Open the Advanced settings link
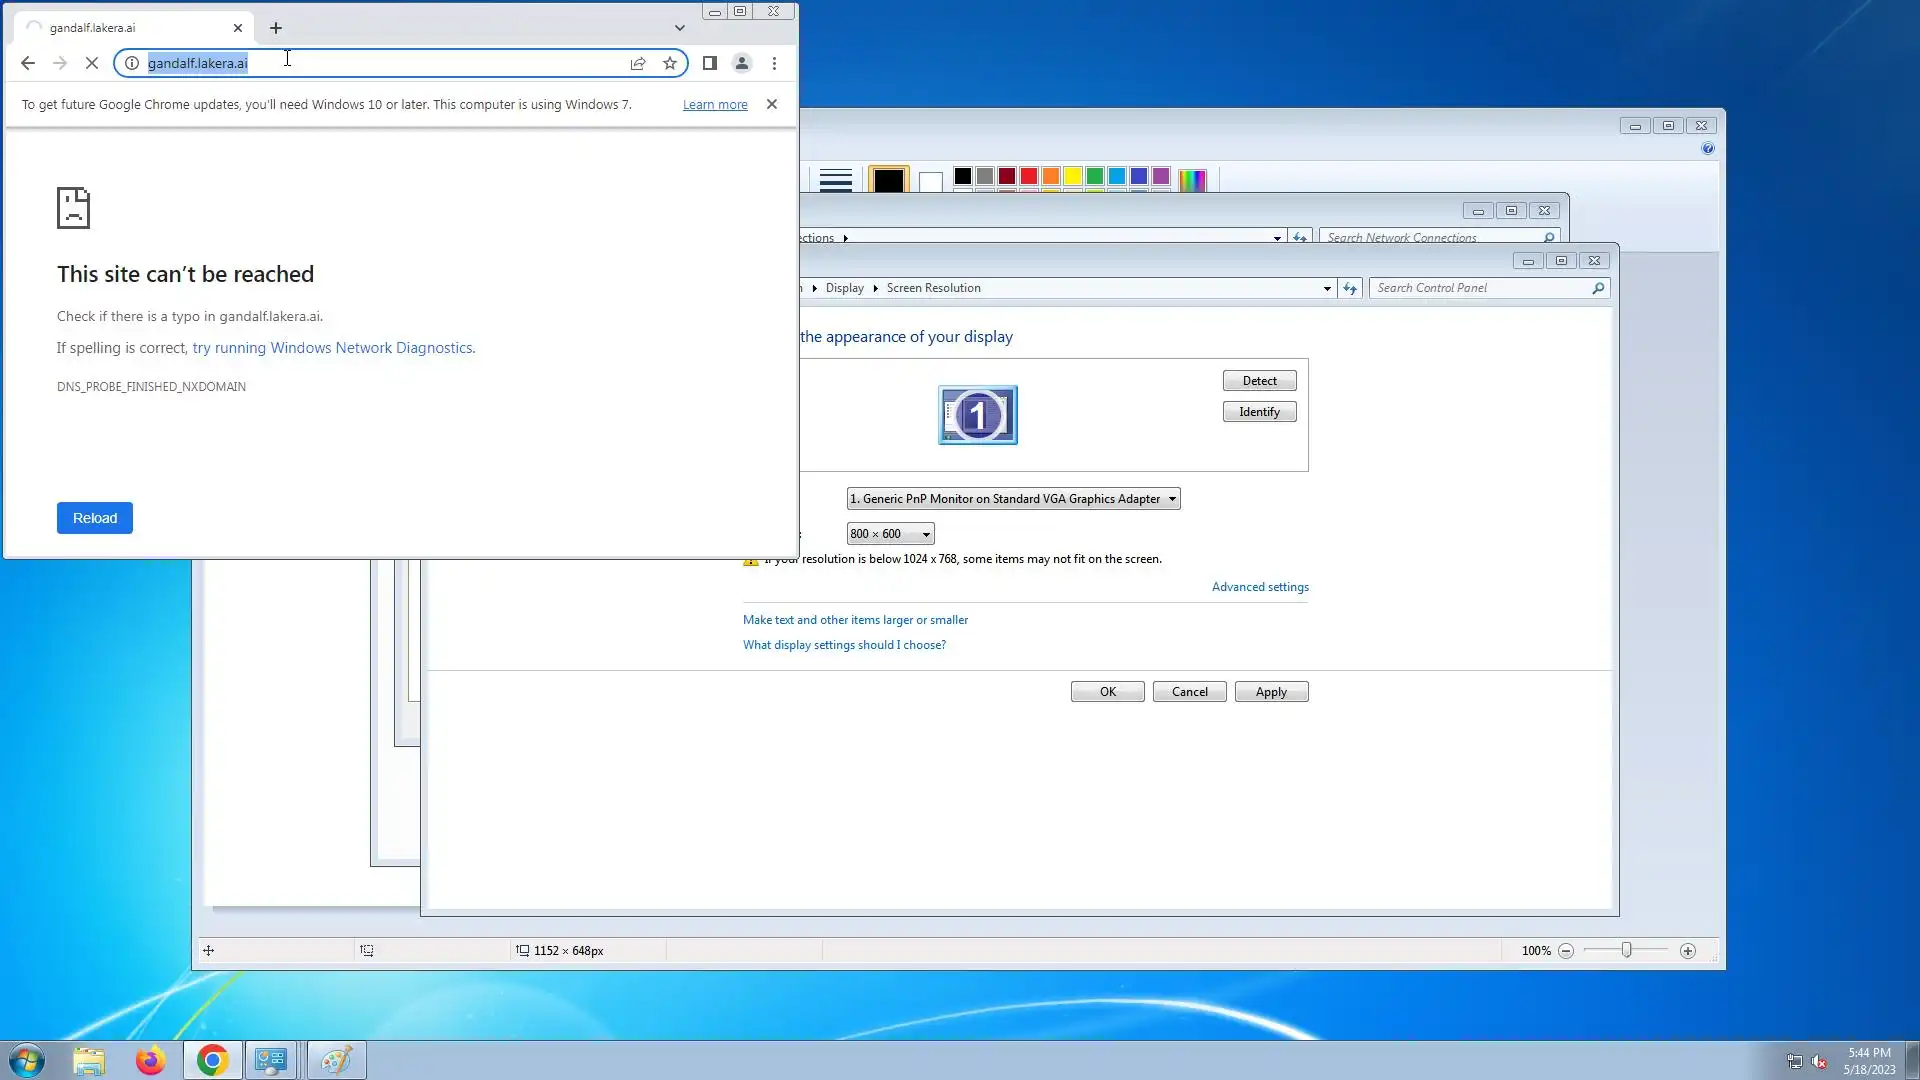This screenshot has width=1920, height=1080. (1260, 587)
